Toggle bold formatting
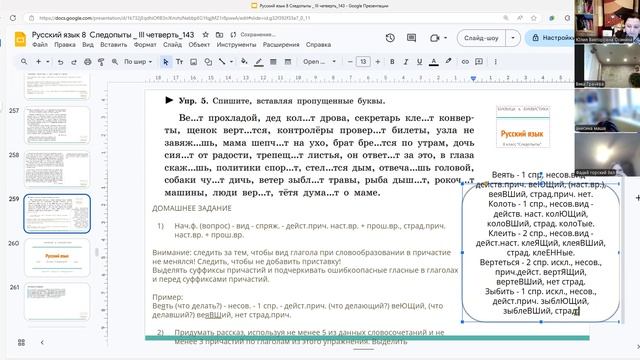Image resolution: width=640 pixels, height=360 pixels. [392, 62]
